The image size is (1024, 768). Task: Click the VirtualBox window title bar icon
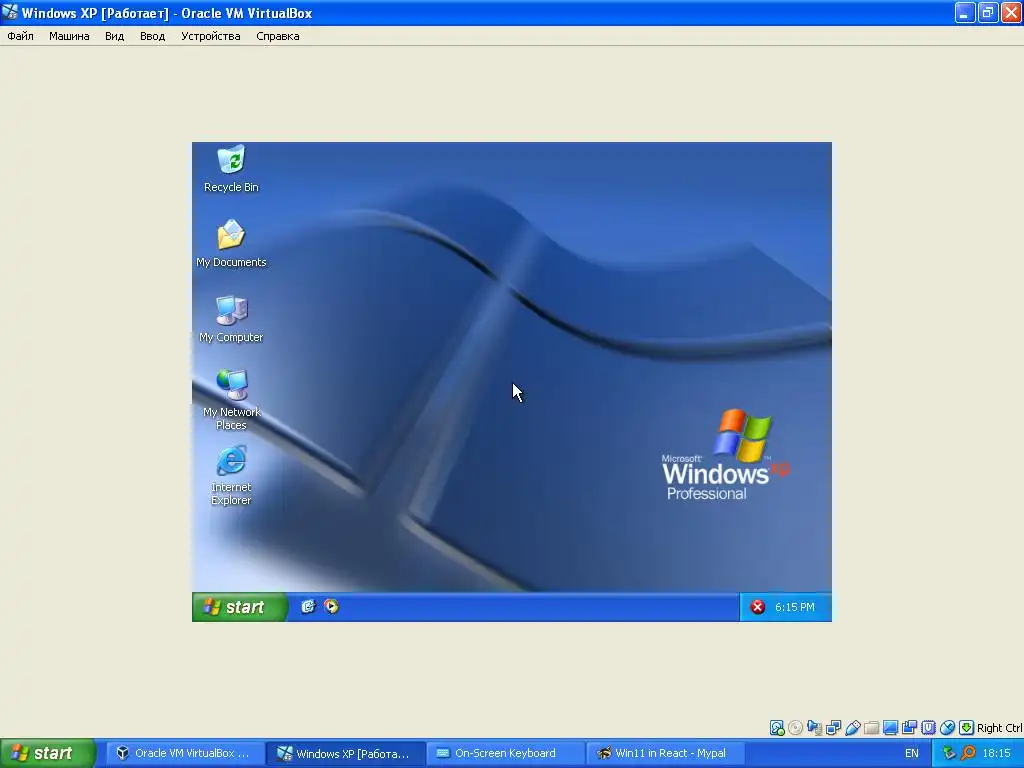10,12
